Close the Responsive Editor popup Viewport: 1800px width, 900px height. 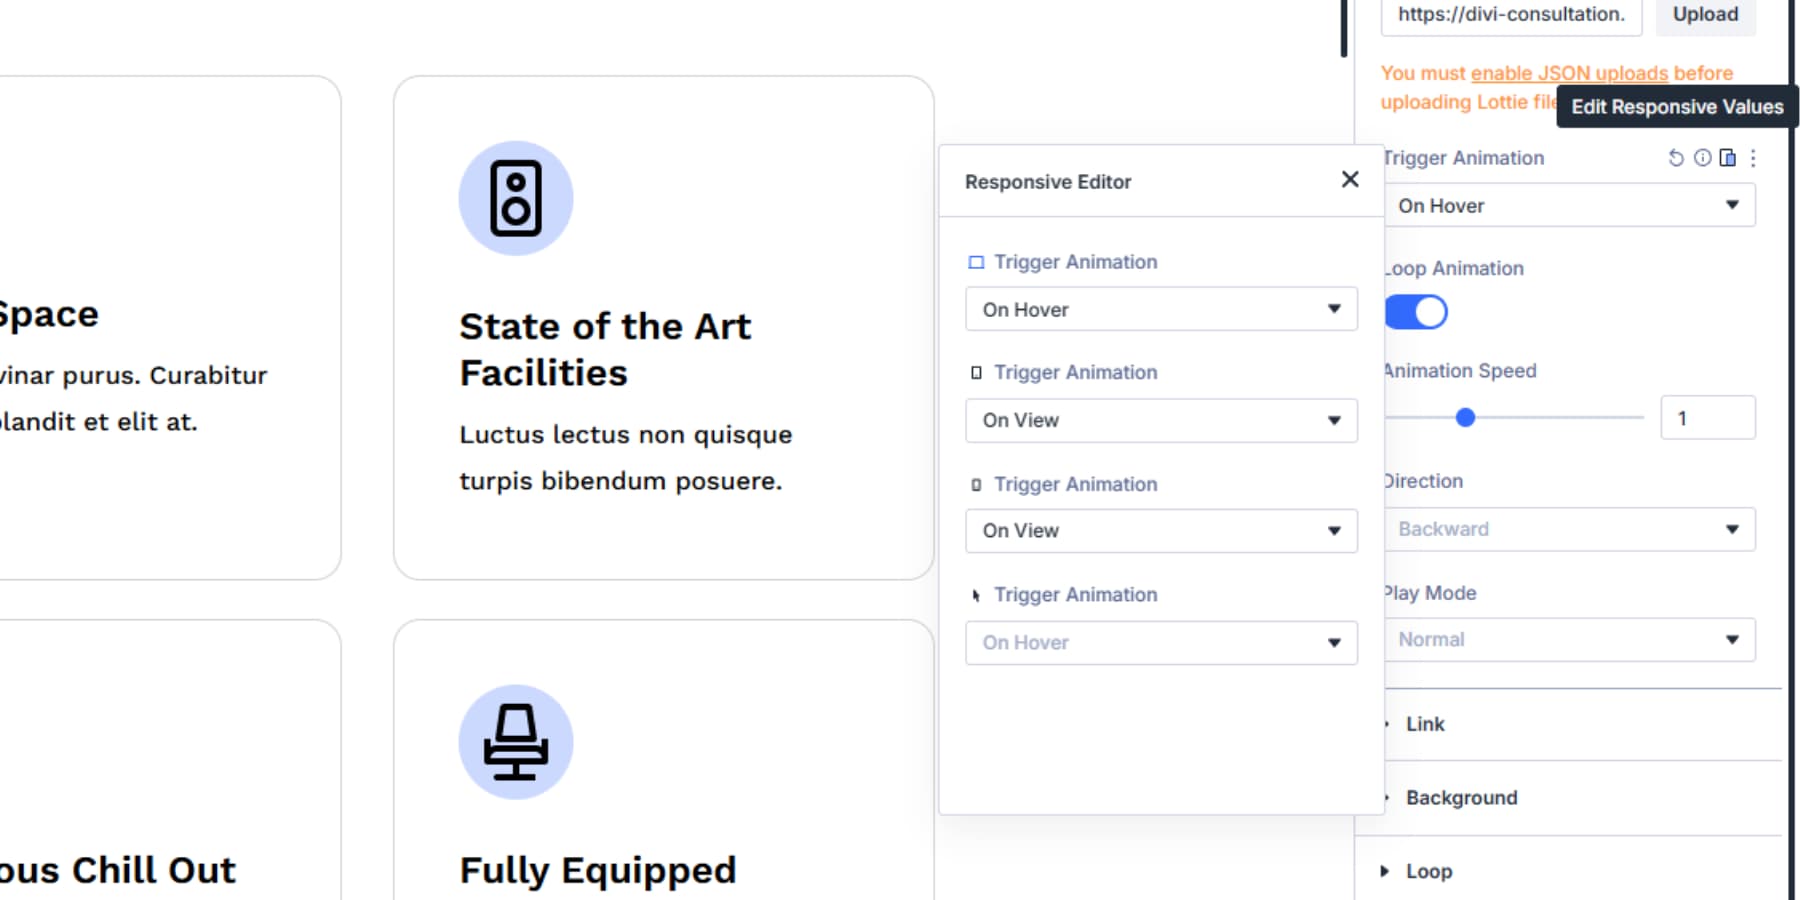tap(1350, 180)
